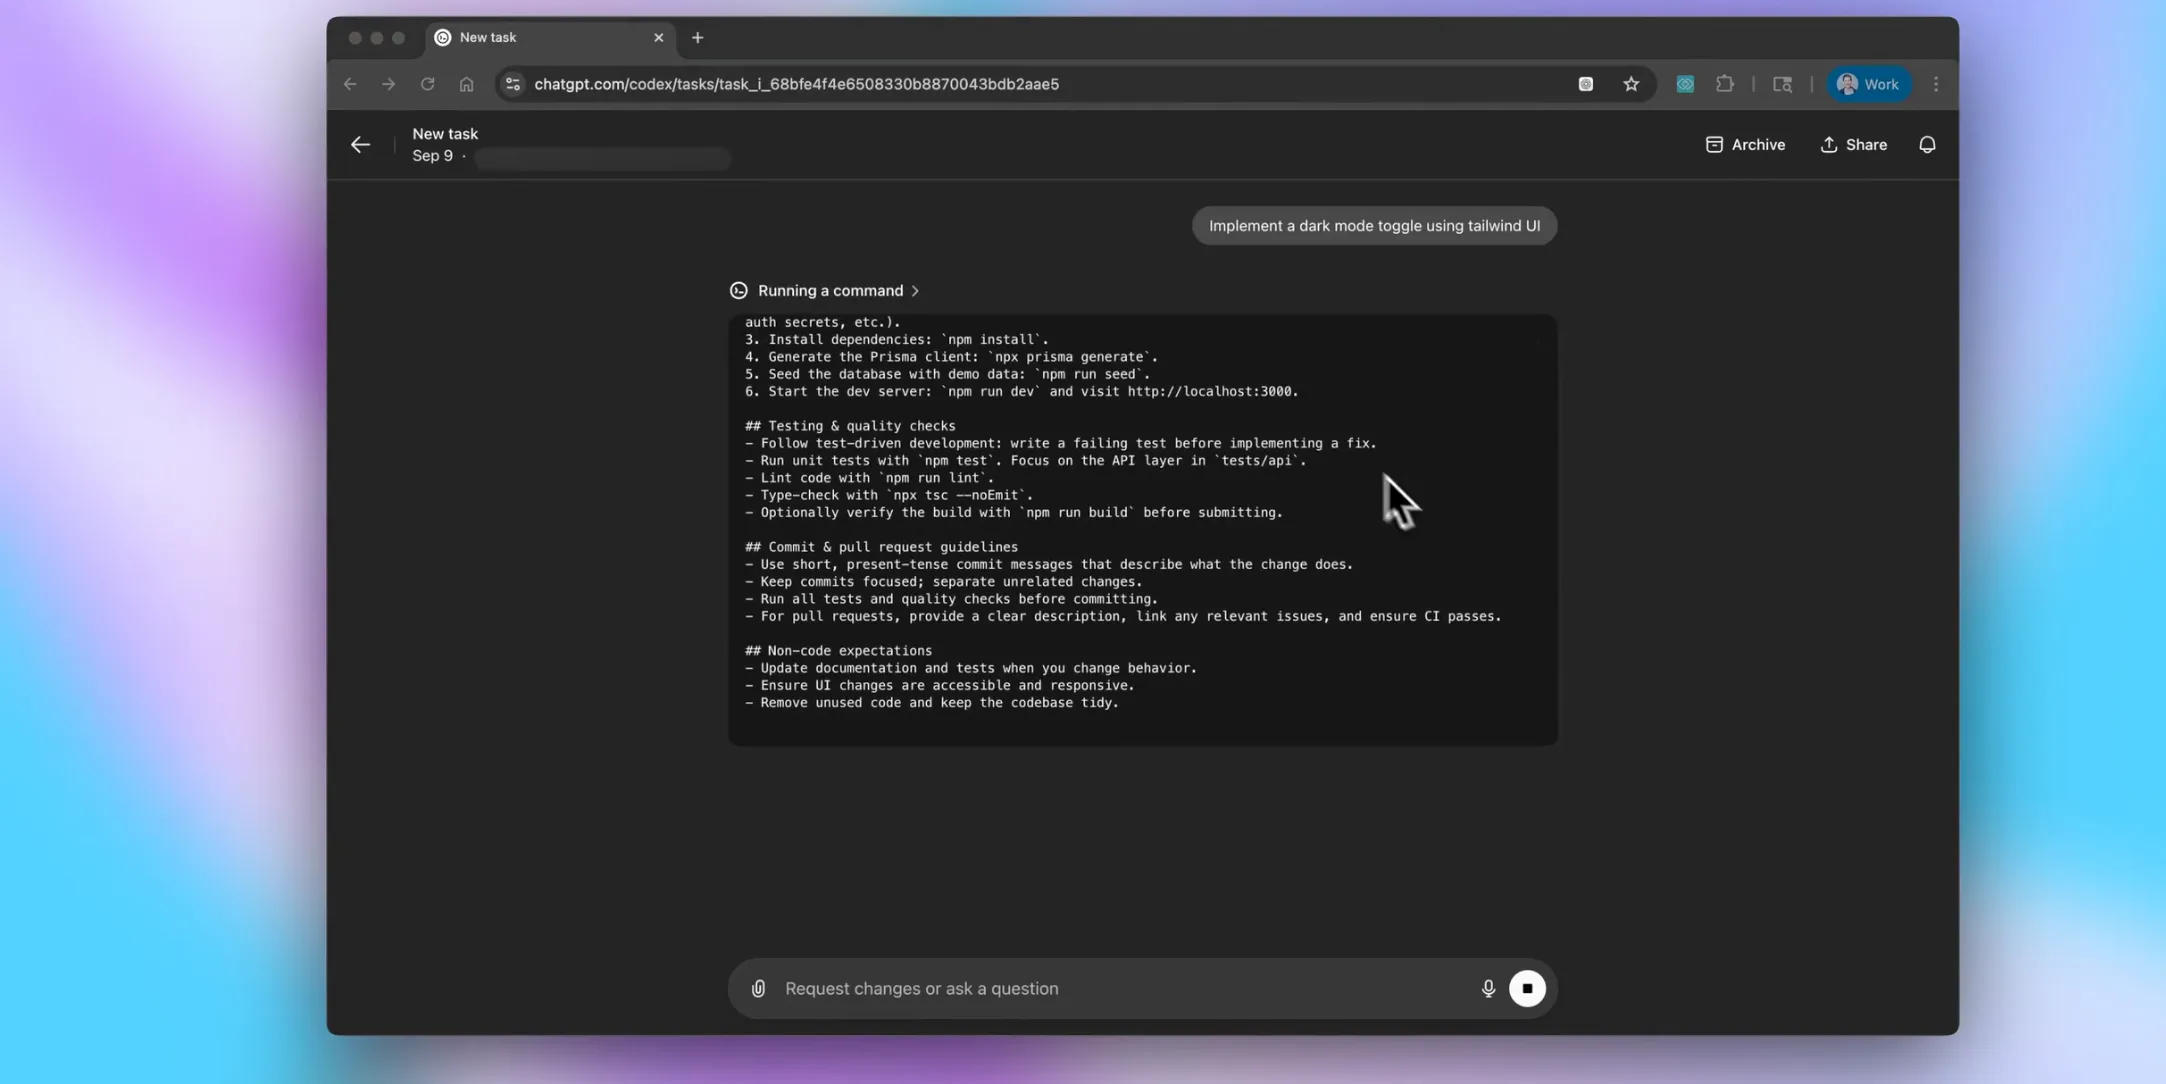Image resolution: width=2166 pixels, height=1084 pixels.
Task: Click the Share button
Action: click(1853, 145)
